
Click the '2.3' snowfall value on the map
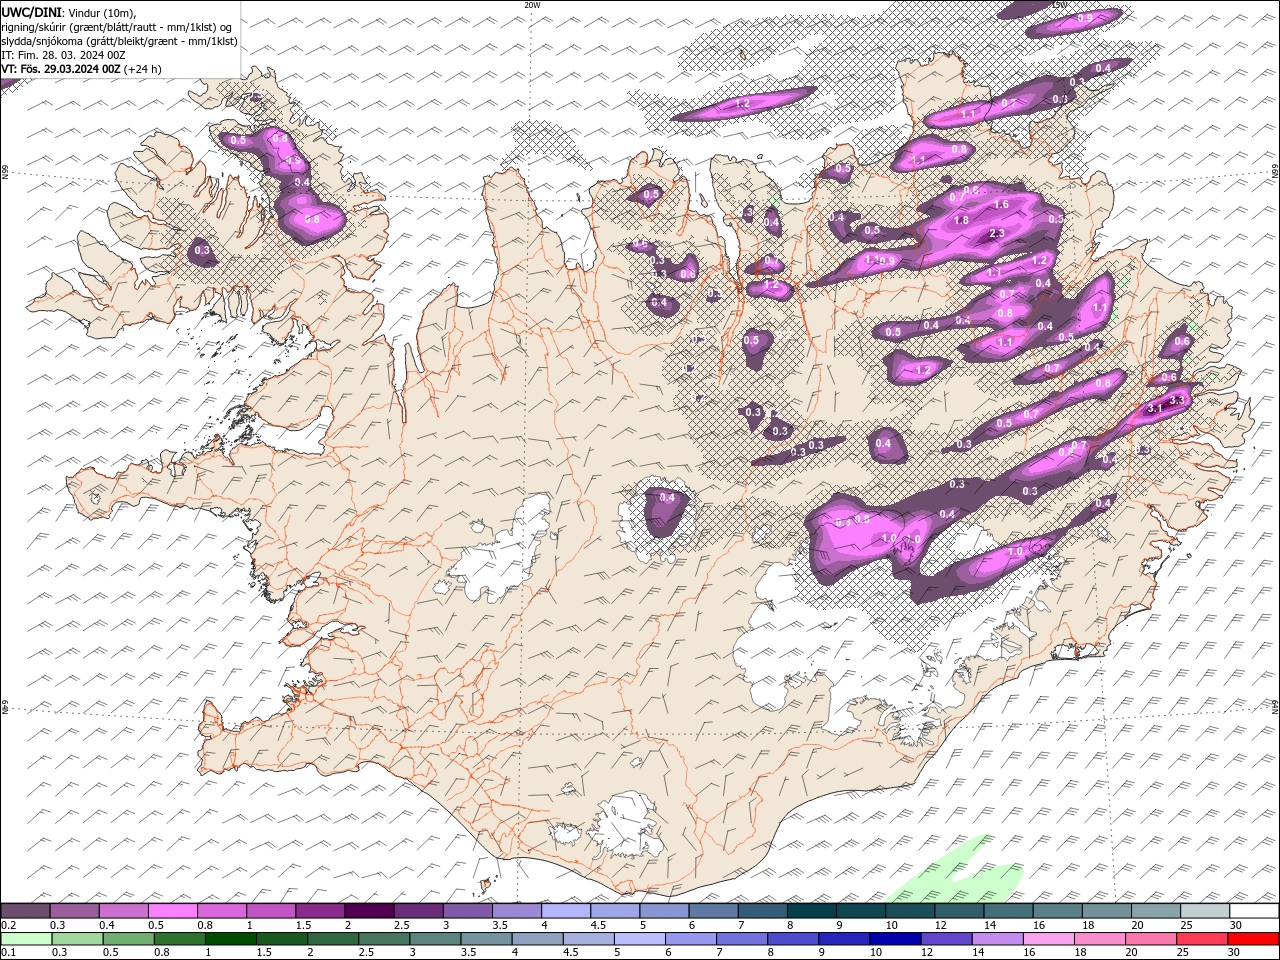[x=996, y=233]
